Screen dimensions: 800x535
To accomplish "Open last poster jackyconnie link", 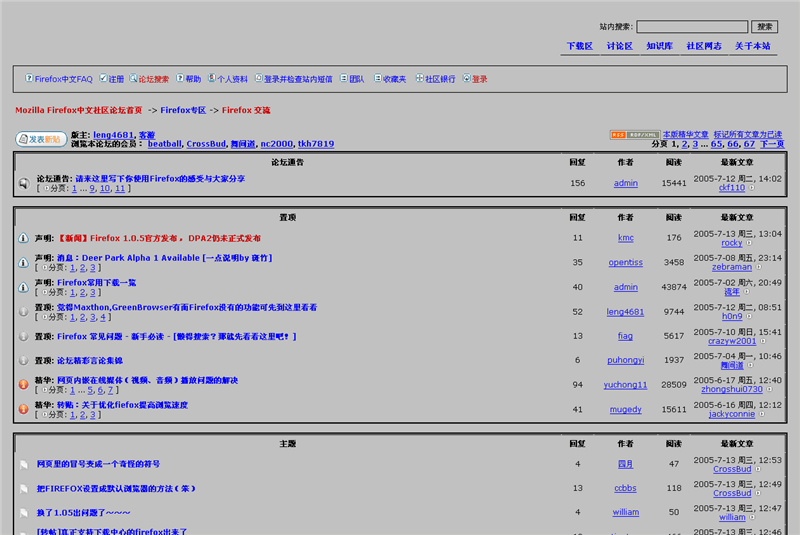I will pos(732,414).
